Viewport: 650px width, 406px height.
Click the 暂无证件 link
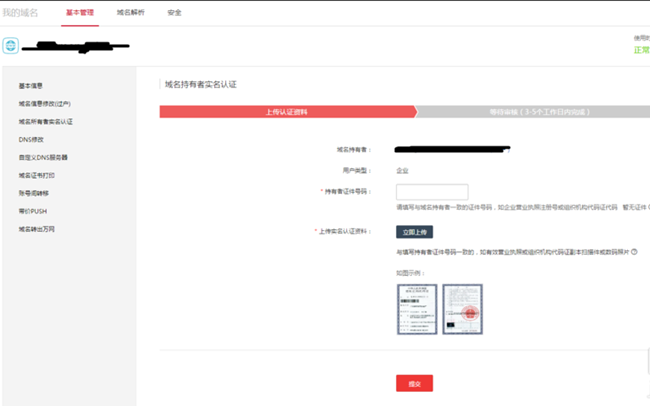pos(635,207)
